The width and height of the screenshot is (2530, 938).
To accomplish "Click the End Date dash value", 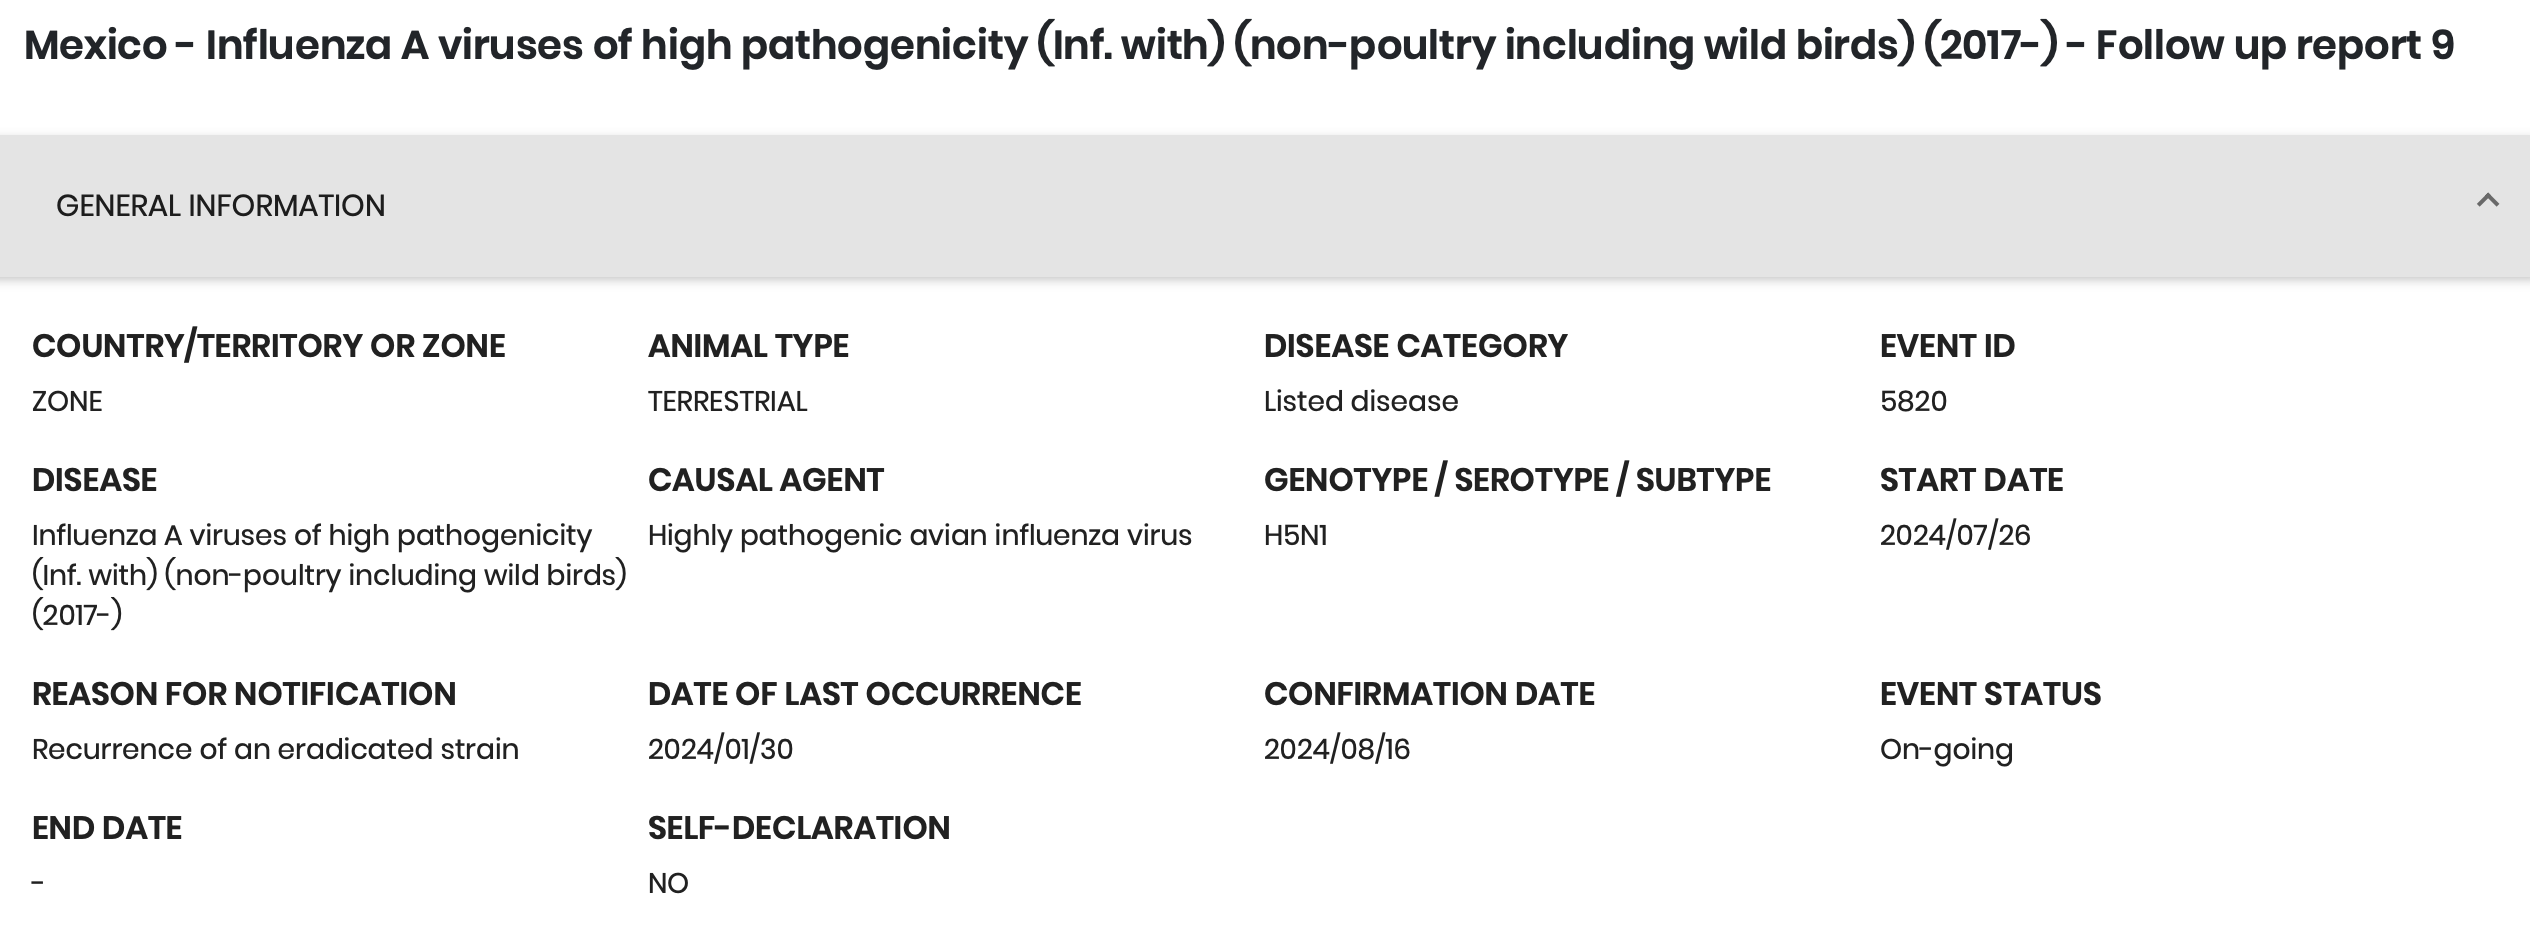I will (38, 884).
